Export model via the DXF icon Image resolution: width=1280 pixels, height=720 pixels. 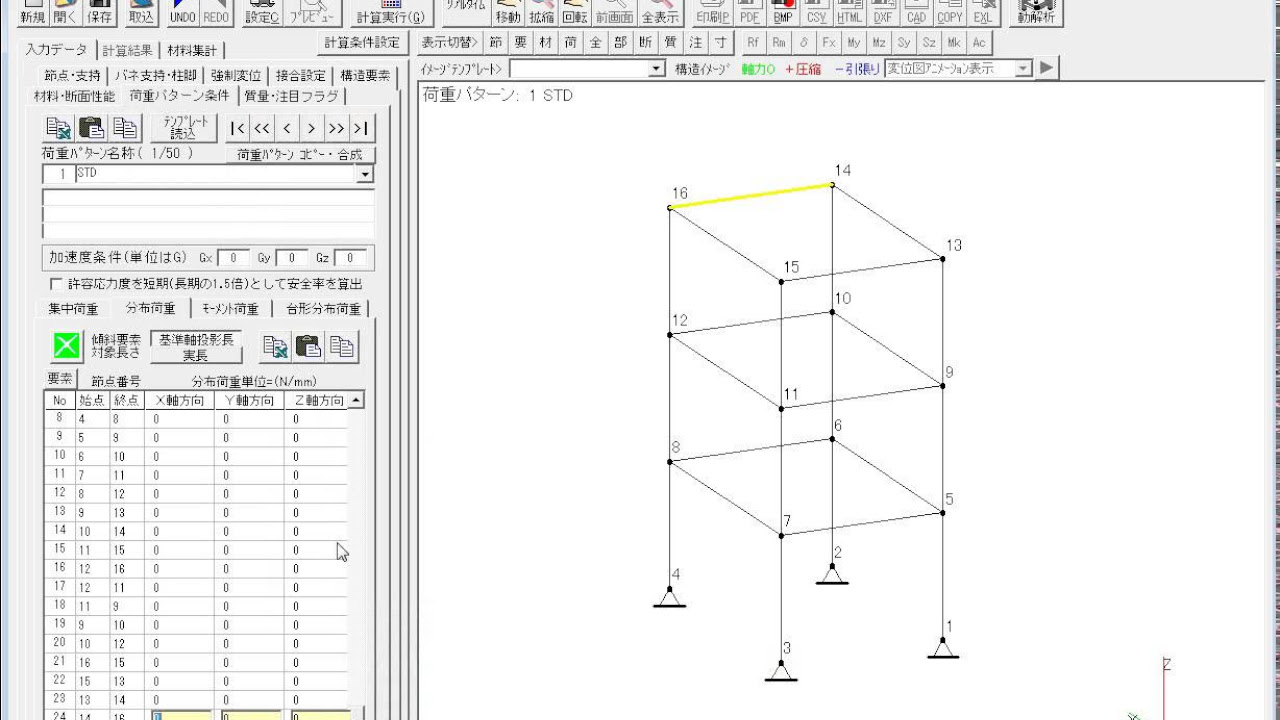pos(882,12)
